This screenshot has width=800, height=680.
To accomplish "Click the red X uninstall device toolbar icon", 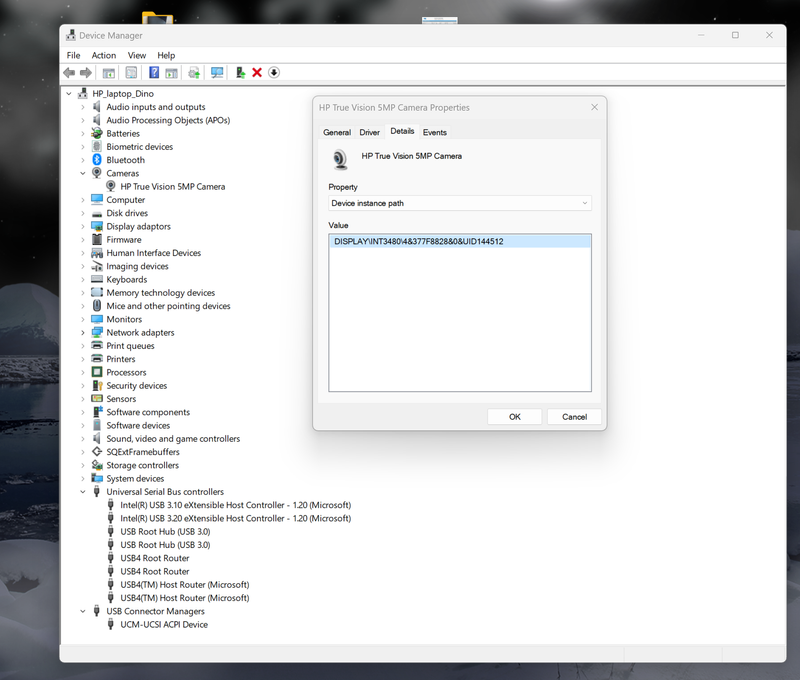I will [x=257, y=73].
